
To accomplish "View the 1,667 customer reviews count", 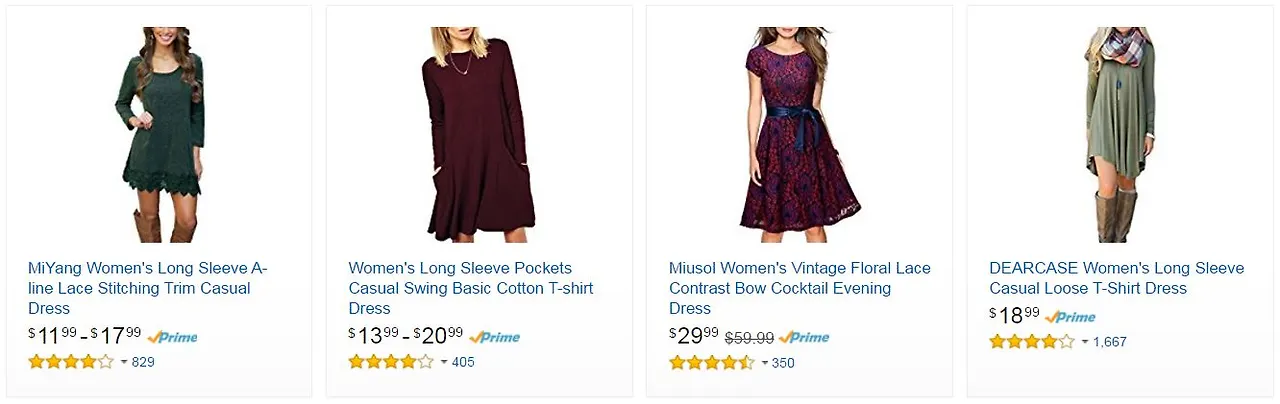I will [x=1110, y=342].
